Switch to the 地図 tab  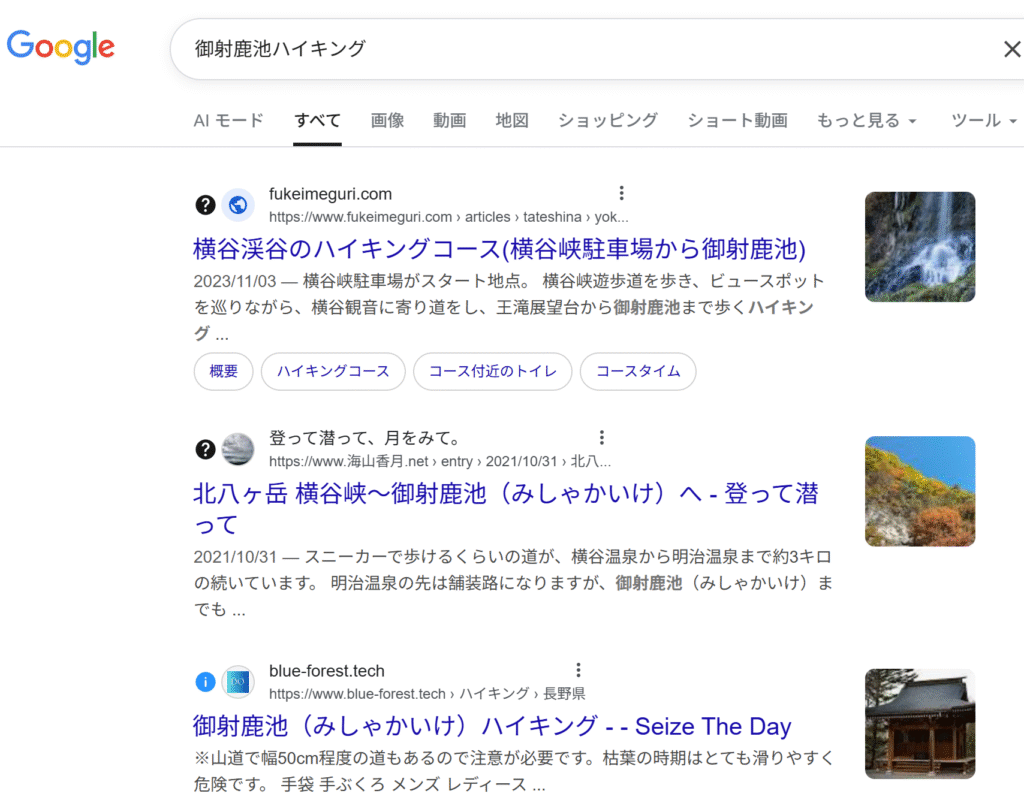point(512,121)
